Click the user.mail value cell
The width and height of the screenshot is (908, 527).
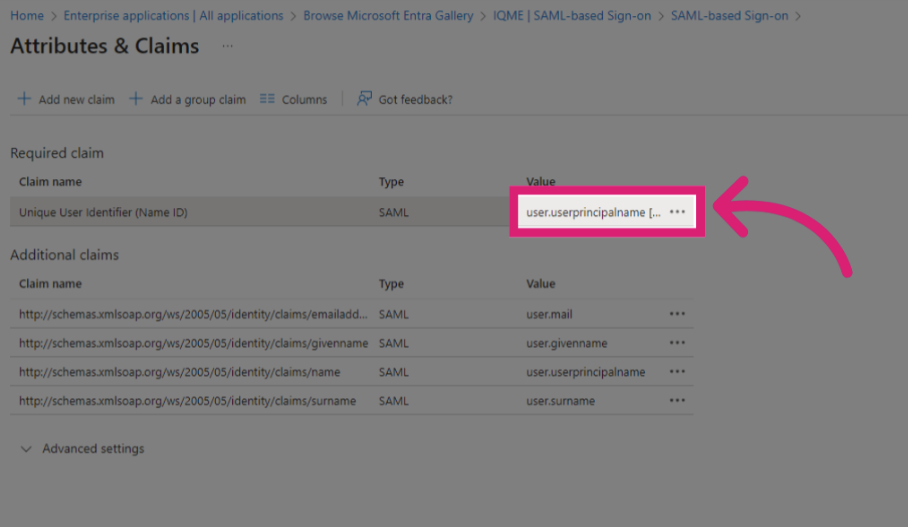pos(549,314)
